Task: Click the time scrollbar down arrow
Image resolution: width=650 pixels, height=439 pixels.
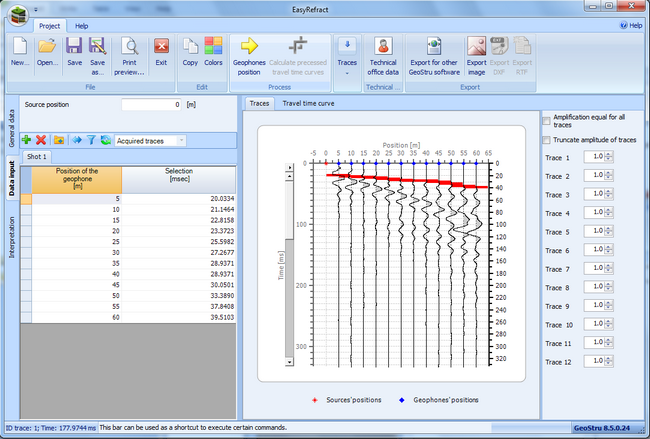Action: (289, 362)
